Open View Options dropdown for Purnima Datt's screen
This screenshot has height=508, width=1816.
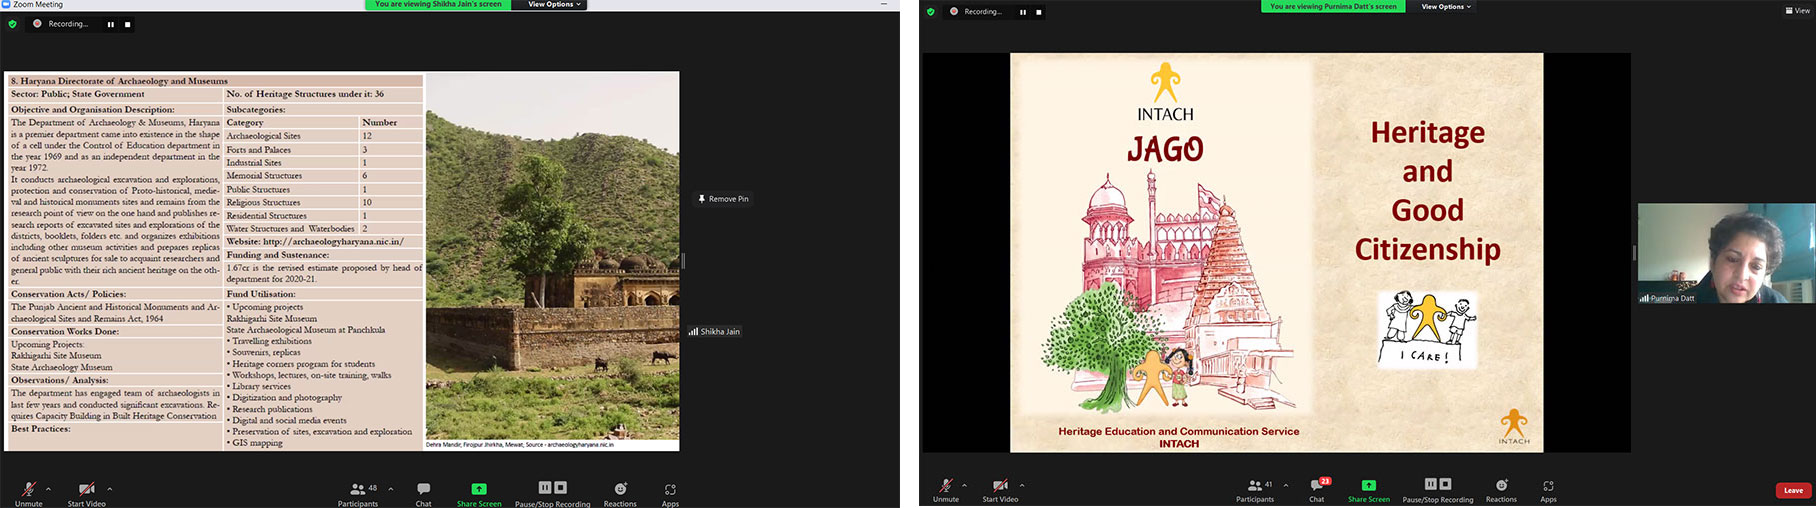click(x=1446, y=7)
